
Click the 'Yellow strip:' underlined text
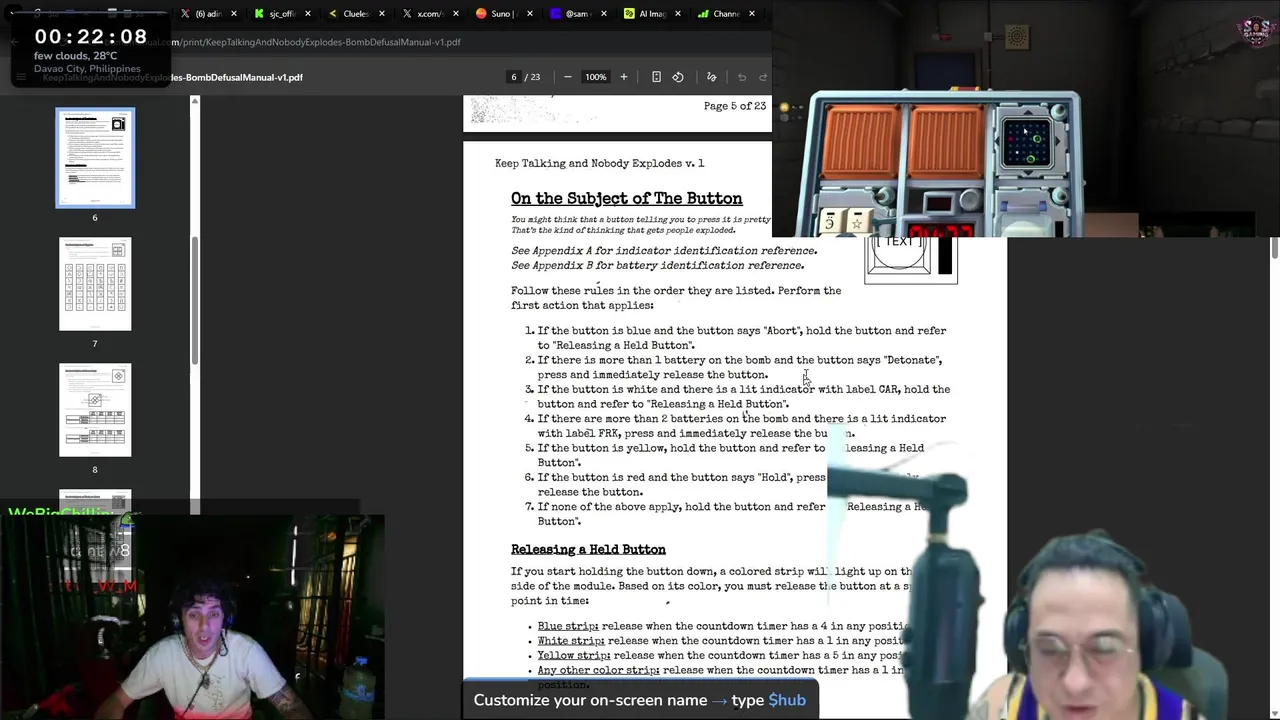coord(574,656)
